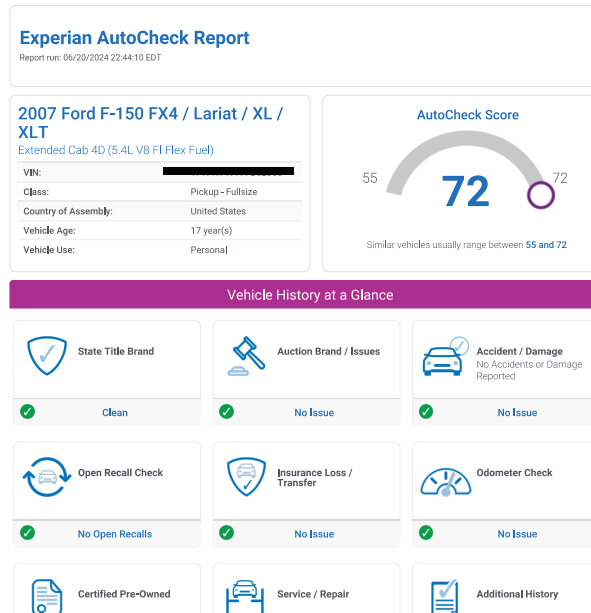Click the Service / Repair car lift icon

(245, 596)
